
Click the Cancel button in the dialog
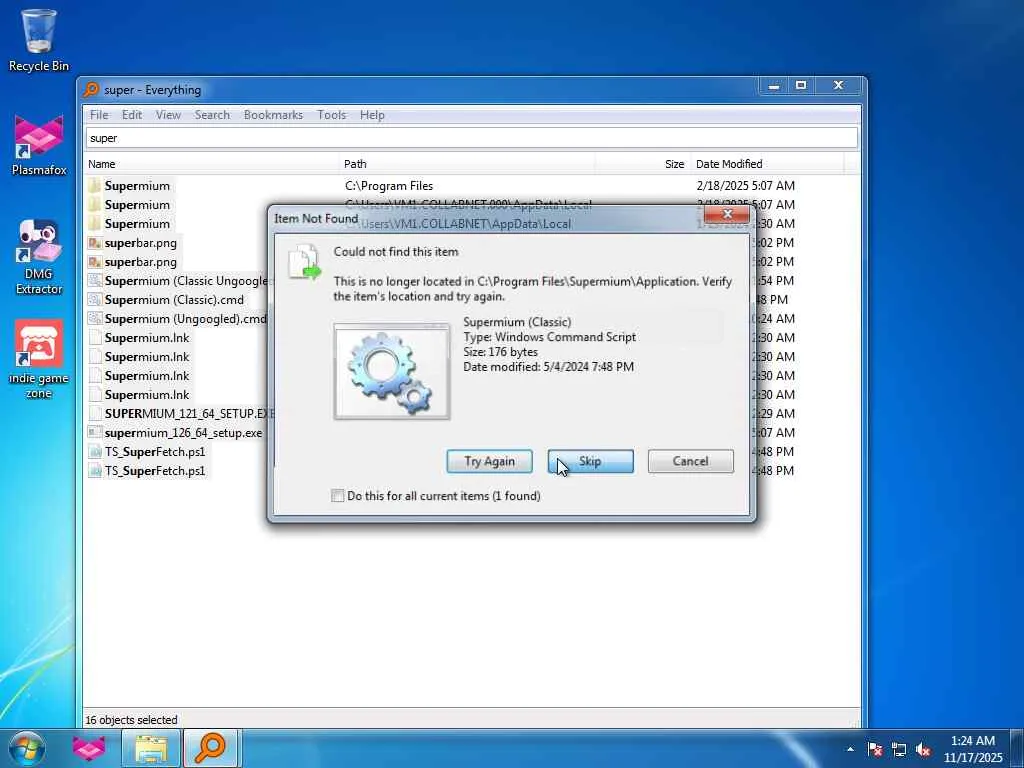690,461
